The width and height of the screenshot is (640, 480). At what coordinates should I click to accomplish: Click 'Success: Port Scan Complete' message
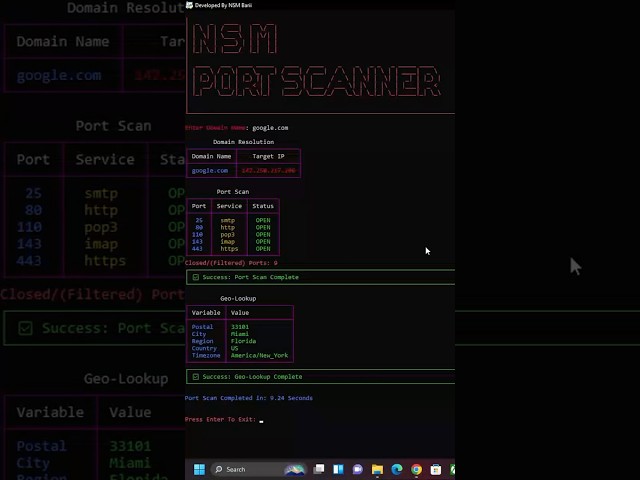coord(251,277)
